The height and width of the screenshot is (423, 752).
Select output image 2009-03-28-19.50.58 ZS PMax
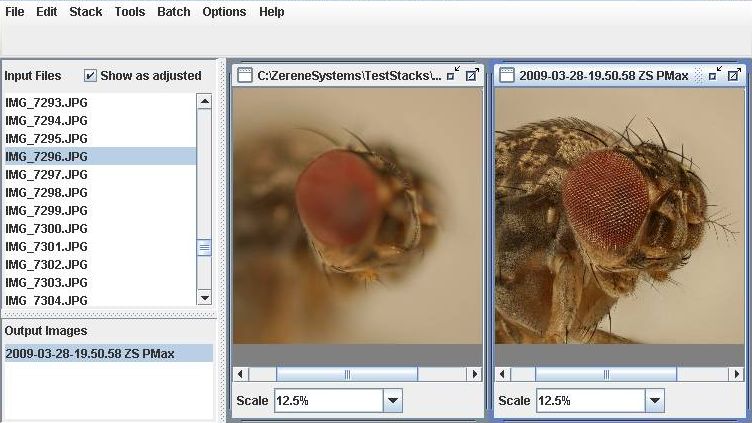click(x=108, y=353)
